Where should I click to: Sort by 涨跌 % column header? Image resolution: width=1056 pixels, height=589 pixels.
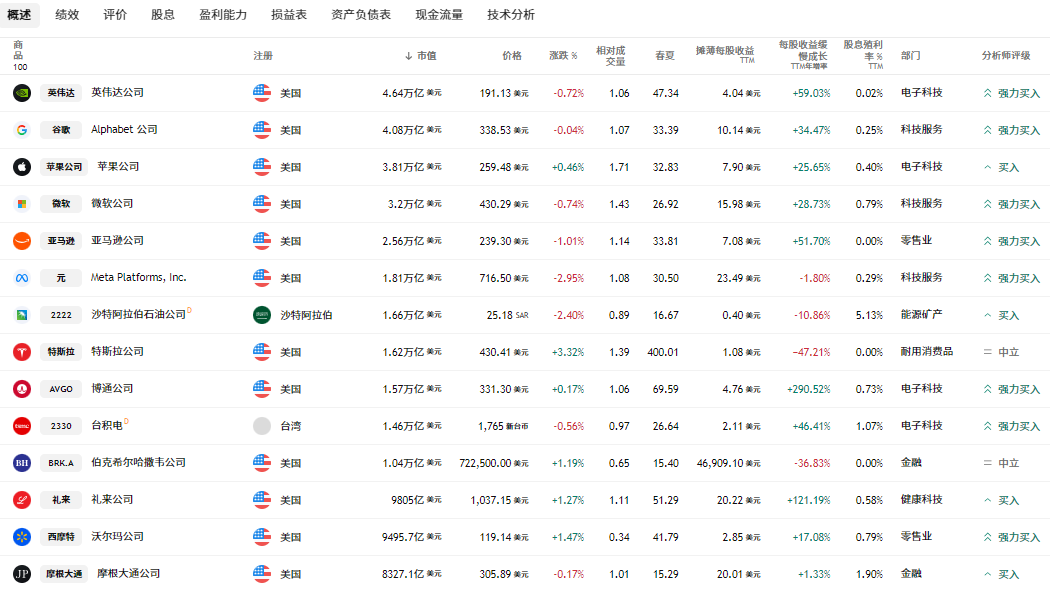point(564,56)
